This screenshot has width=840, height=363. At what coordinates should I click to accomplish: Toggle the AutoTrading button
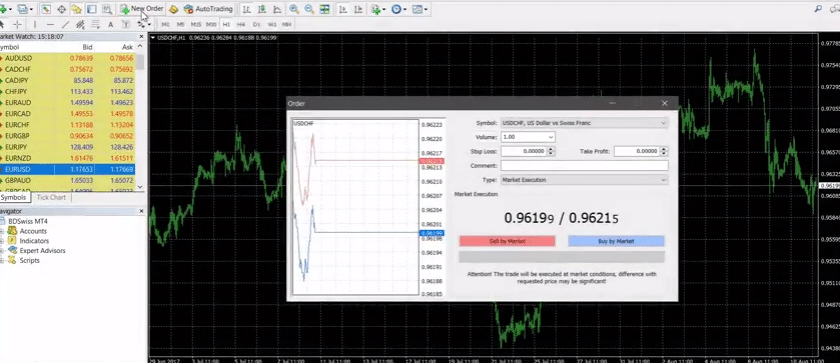tap(208, 9)
